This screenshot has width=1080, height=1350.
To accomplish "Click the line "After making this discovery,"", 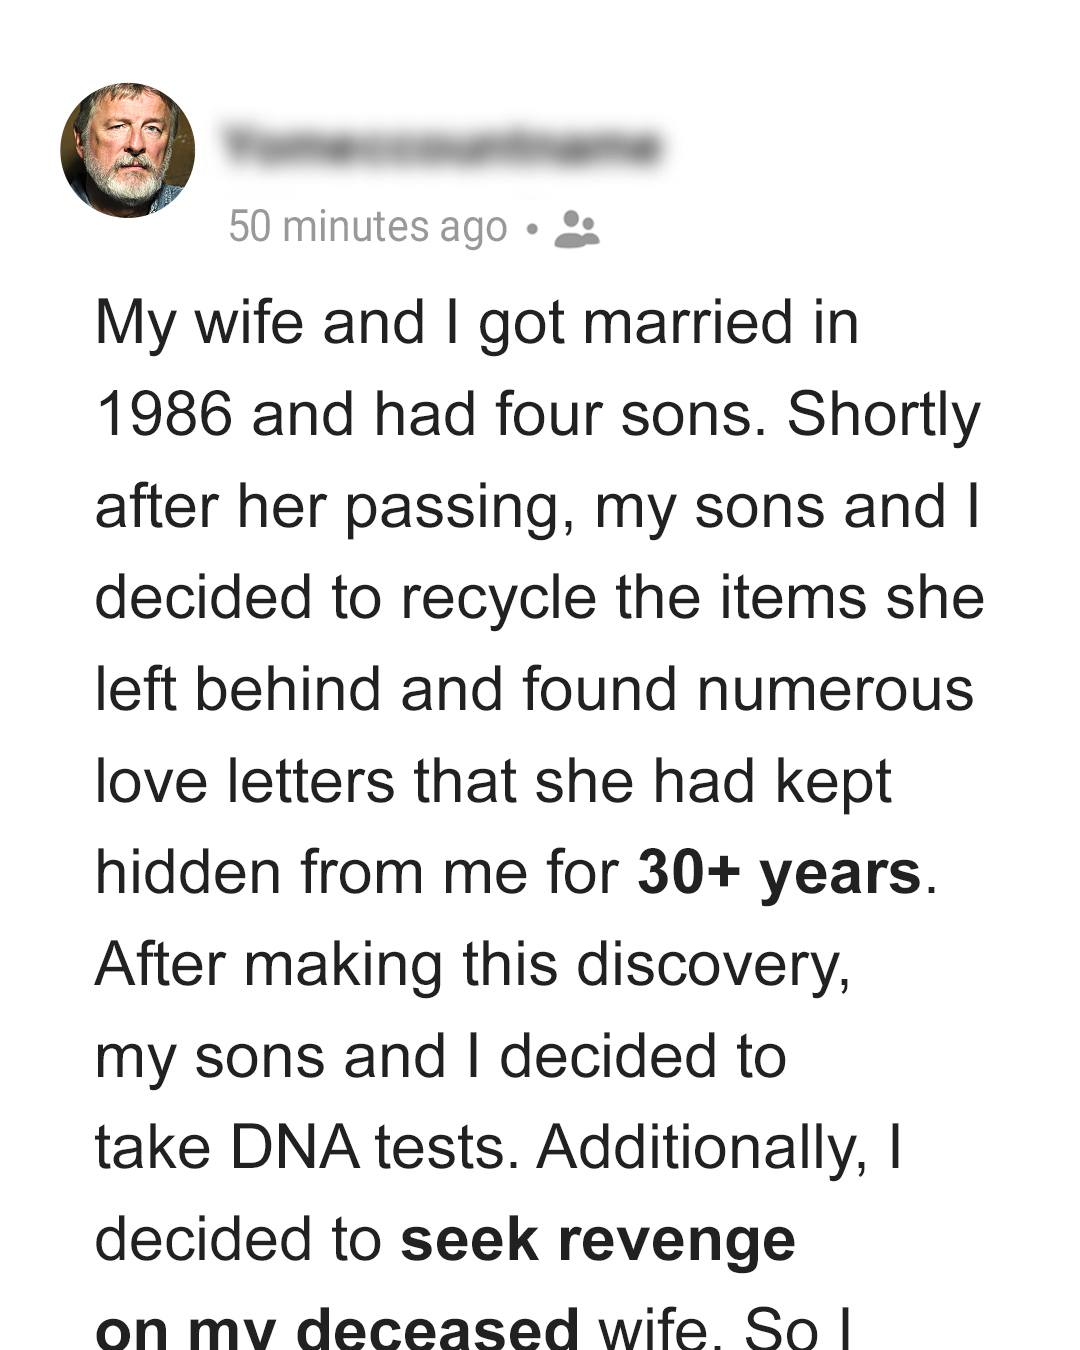I will point(472,965).
